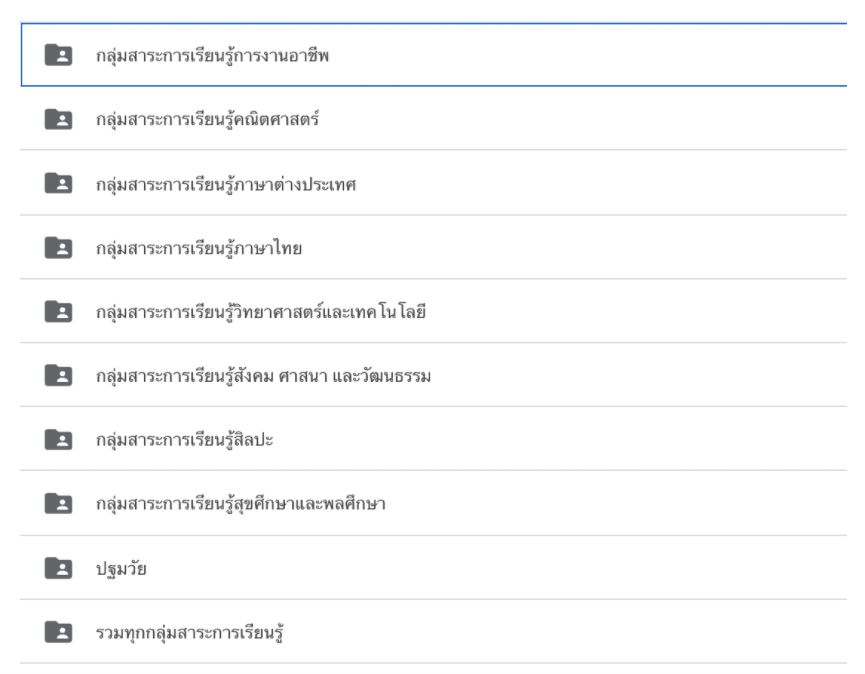The image size is (865, 674).
Task: Click the shared folder icon beside กลุ่มสาระการเรียนรู้คณิตศาสตร์
Action: pyautogui.click(x=58, y=119)
